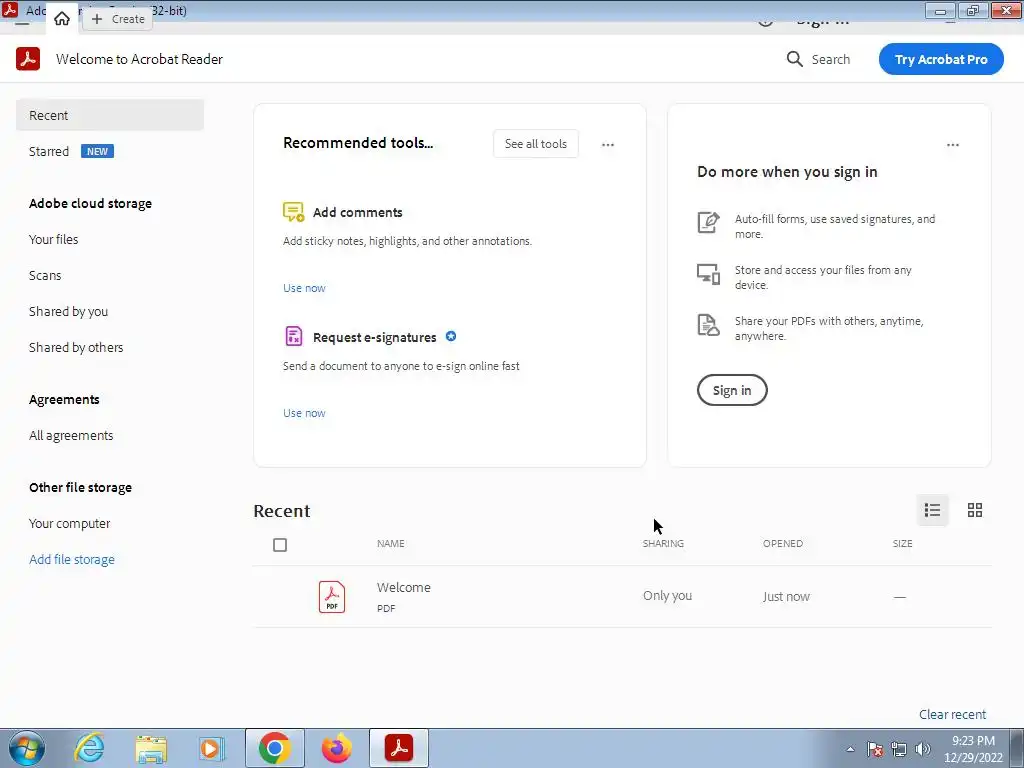Click 'Just now' in the Welcome row
Viewport: 1024px width, 768px height.
click(x=786, y=596)
